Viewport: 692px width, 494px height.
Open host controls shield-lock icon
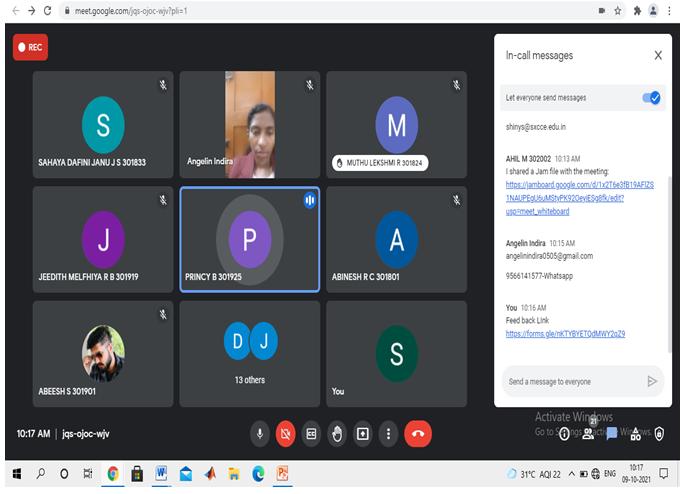[x=659, y=433]
